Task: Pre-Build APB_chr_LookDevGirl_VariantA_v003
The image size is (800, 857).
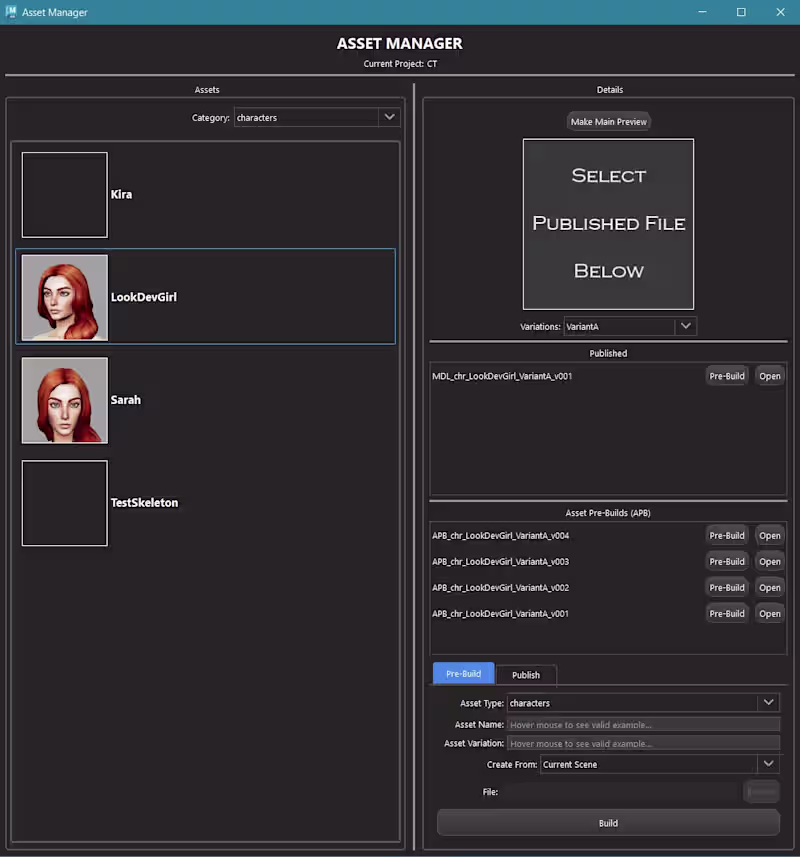Action: (727, 561)
